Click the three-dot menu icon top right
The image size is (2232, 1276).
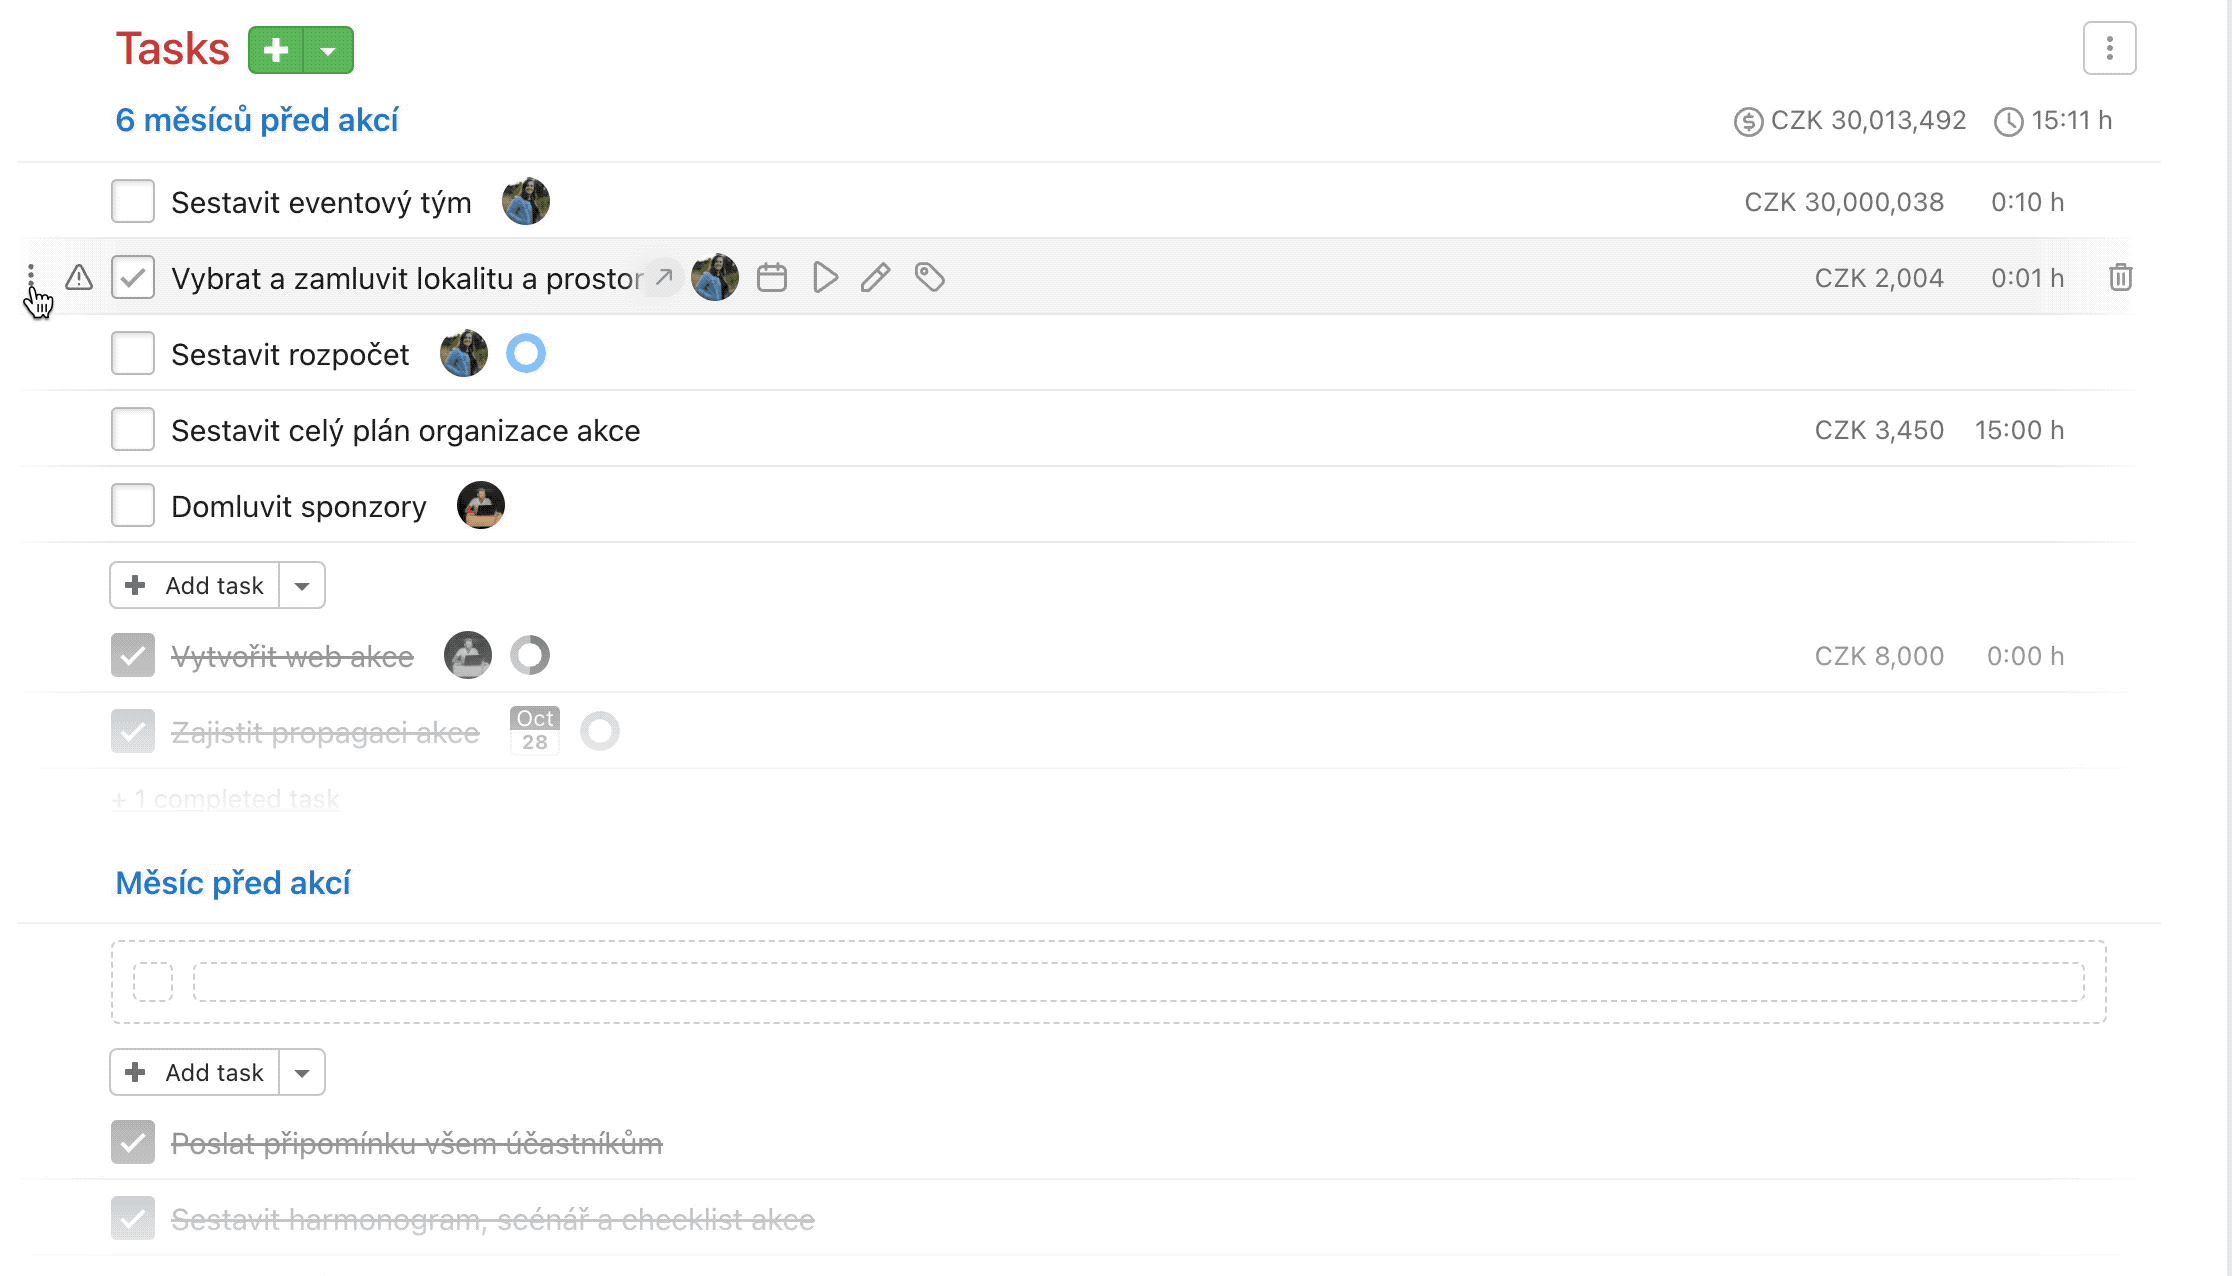click(2108, 48)
